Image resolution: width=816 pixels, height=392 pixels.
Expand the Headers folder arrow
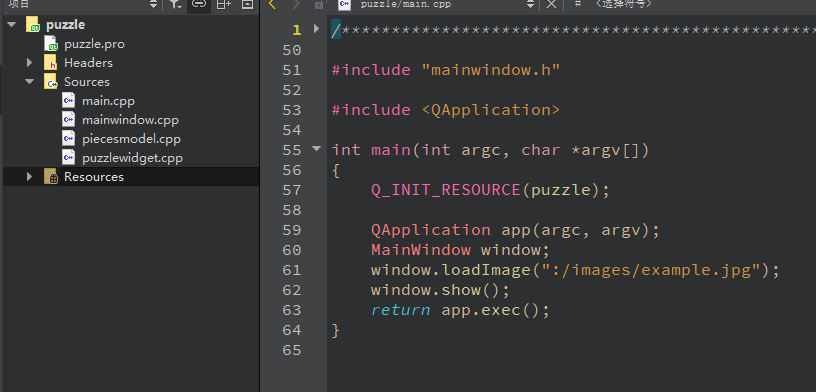click(x=30, y=63)
